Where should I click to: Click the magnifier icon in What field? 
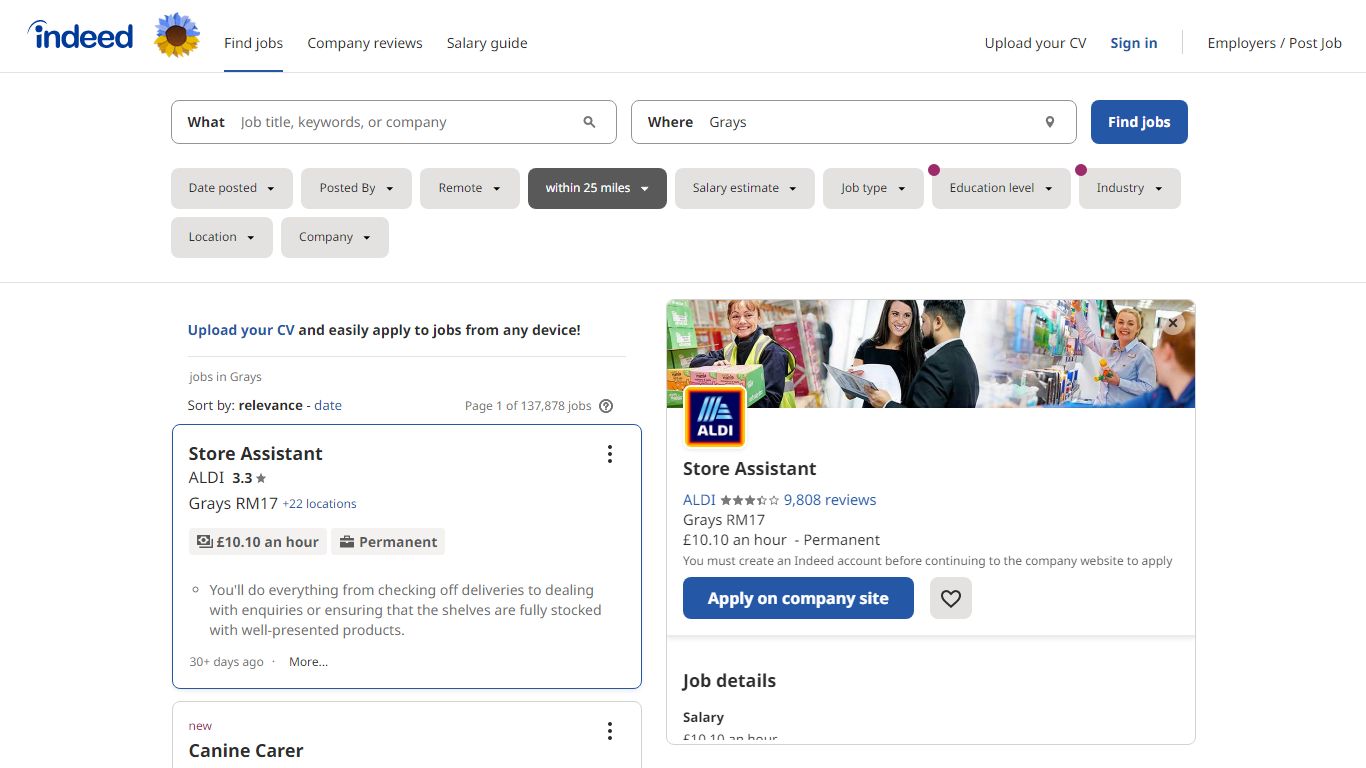coord(589,122)
